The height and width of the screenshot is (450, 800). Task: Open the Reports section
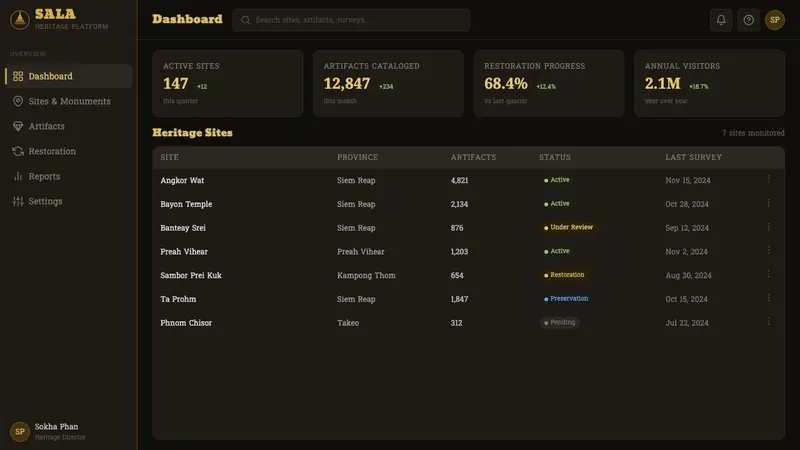69,176
